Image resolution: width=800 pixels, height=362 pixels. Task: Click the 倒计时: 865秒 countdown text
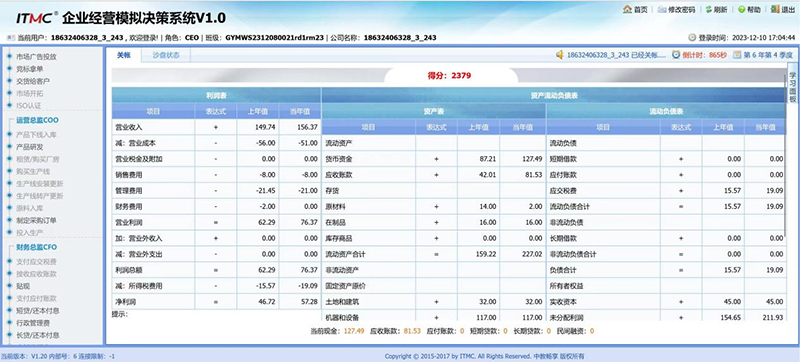pyautogui.click(x=704, y=55)
